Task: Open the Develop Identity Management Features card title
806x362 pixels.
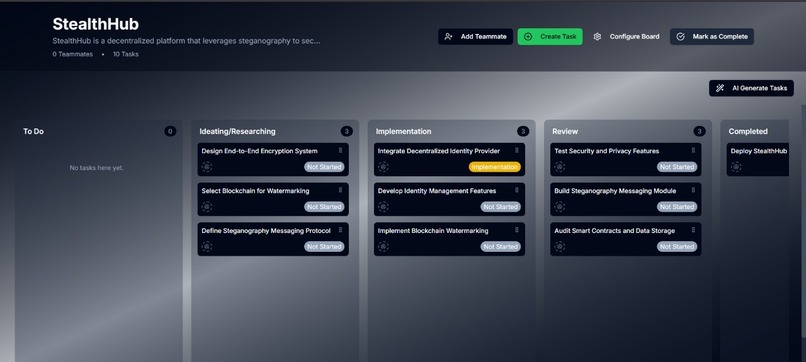Action: pyautogui.click(x=437, y=191)
